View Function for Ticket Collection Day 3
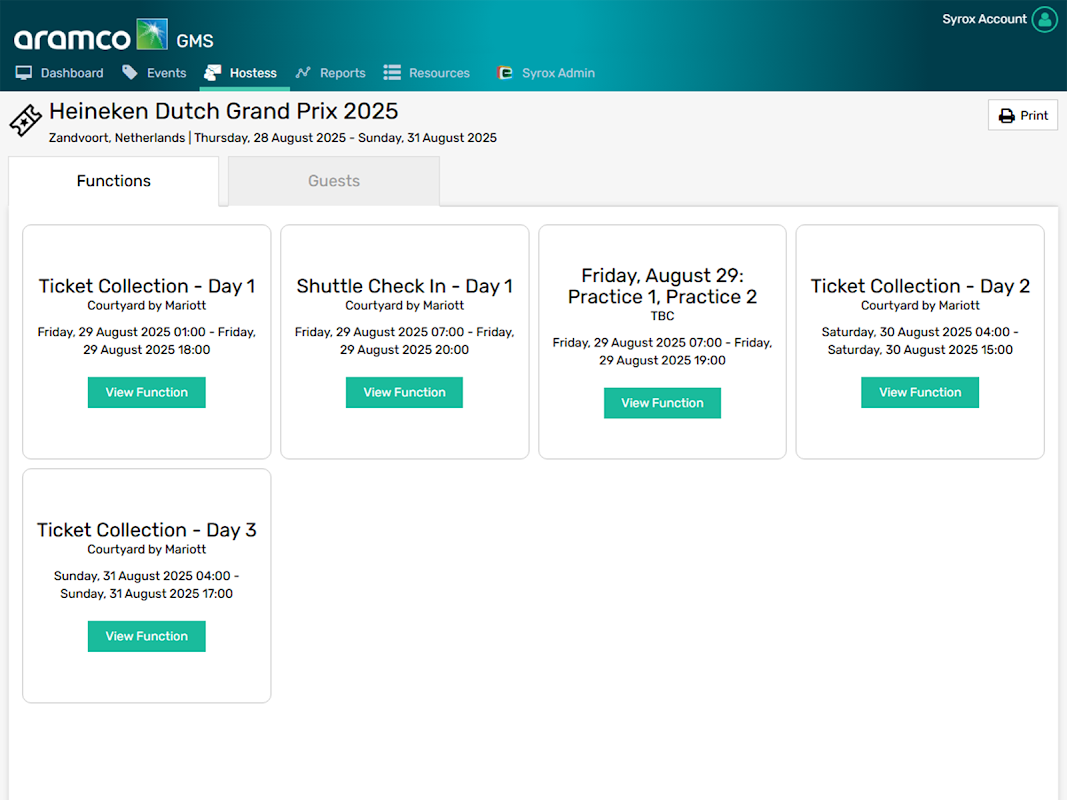Screen dimensions: 1067x800 pyautogui.click(x=146, y=636)
